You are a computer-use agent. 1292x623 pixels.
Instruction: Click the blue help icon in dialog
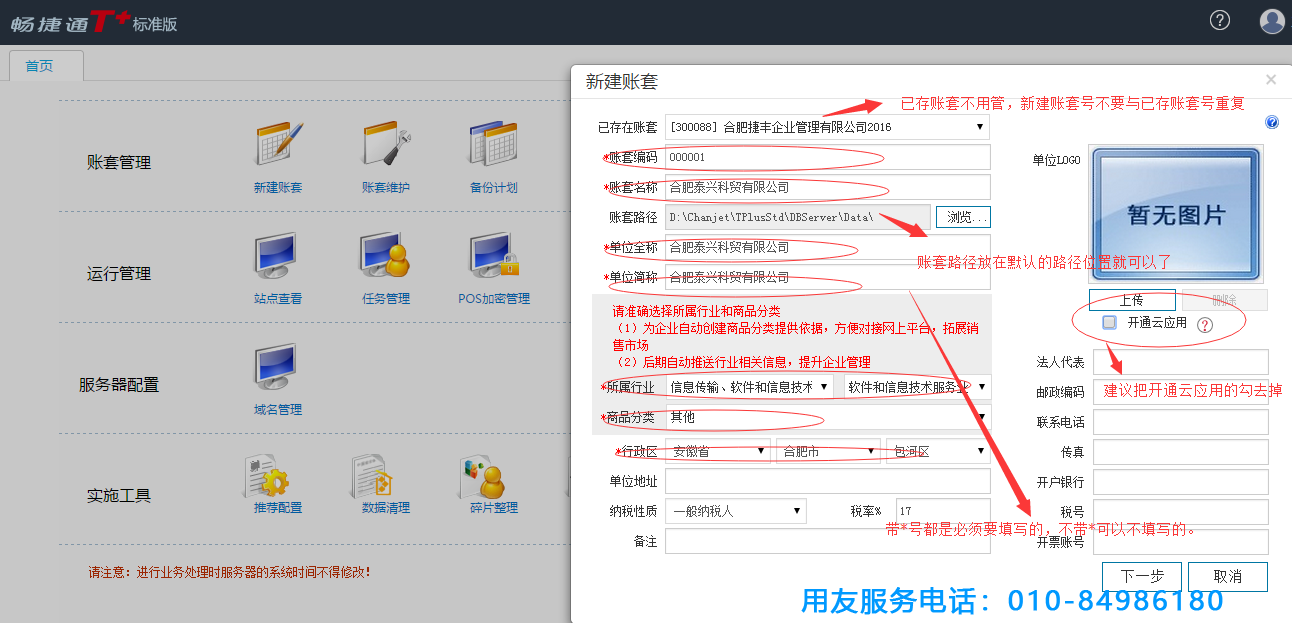coord(1272,122)
